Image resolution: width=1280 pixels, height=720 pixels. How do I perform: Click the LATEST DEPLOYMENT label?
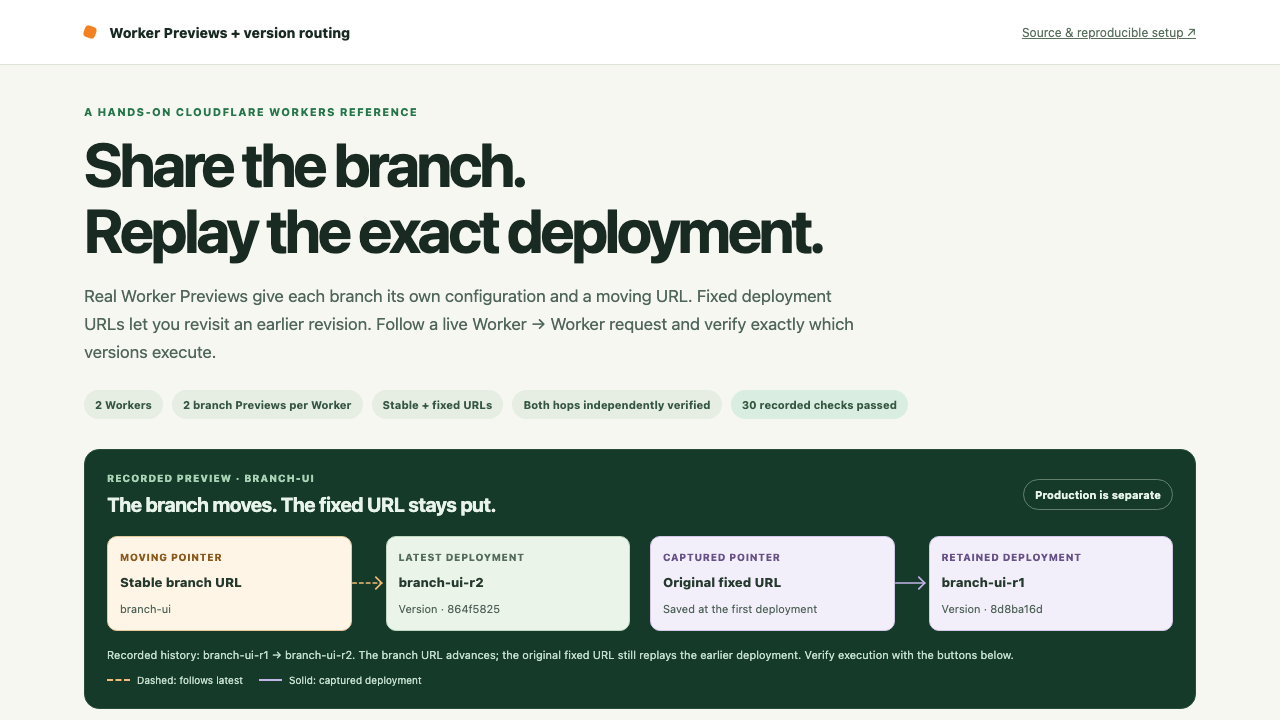[461, 558]
